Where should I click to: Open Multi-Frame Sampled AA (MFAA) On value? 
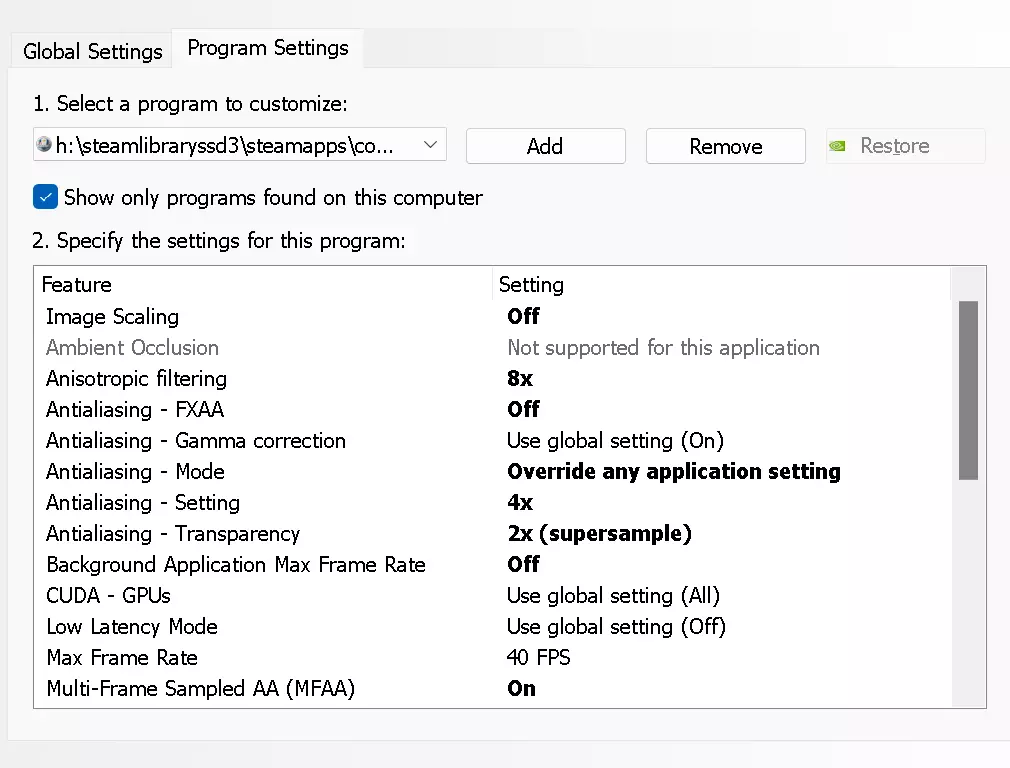point(521,689)
